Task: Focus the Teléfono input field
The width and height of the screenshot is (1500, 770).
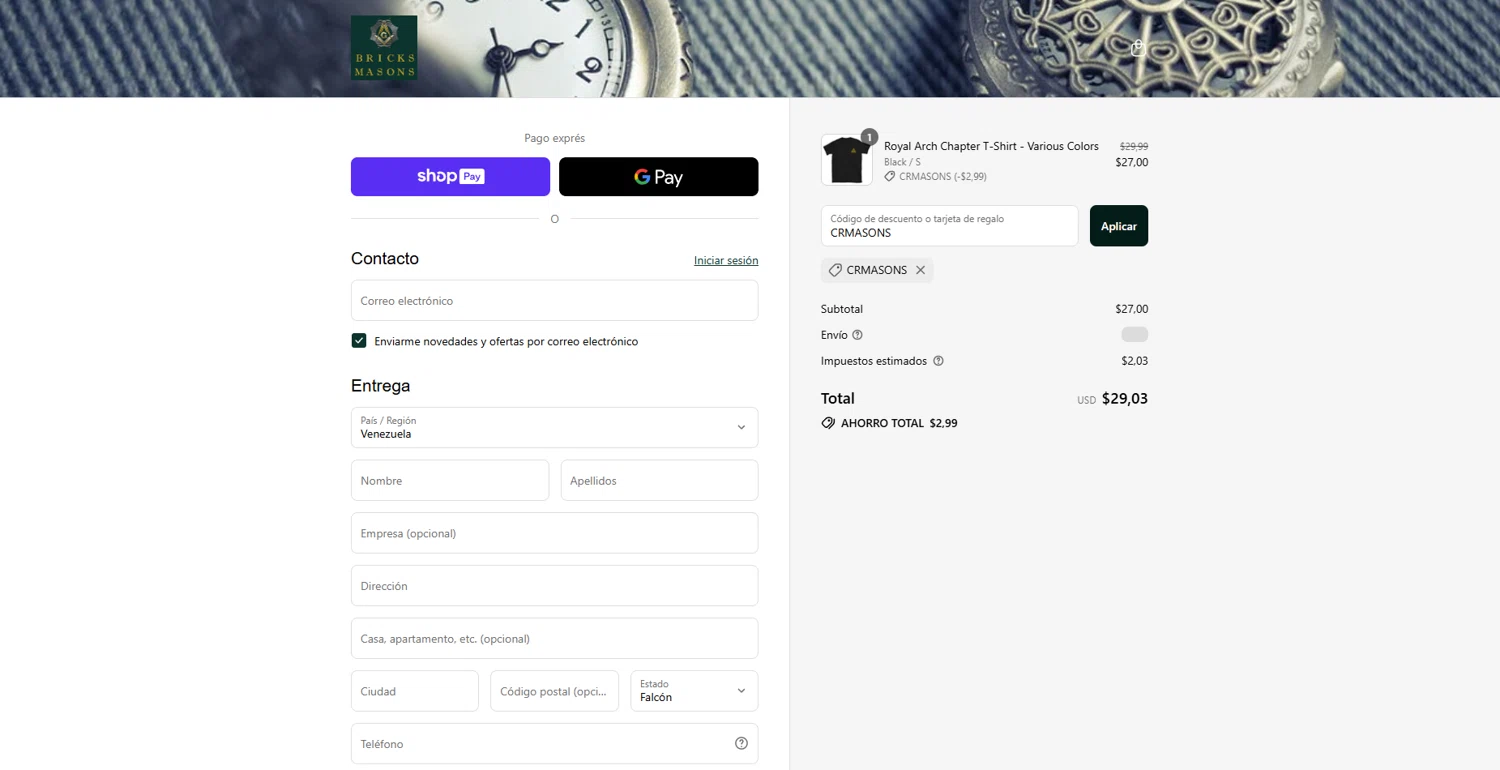Action: (554, 743)
